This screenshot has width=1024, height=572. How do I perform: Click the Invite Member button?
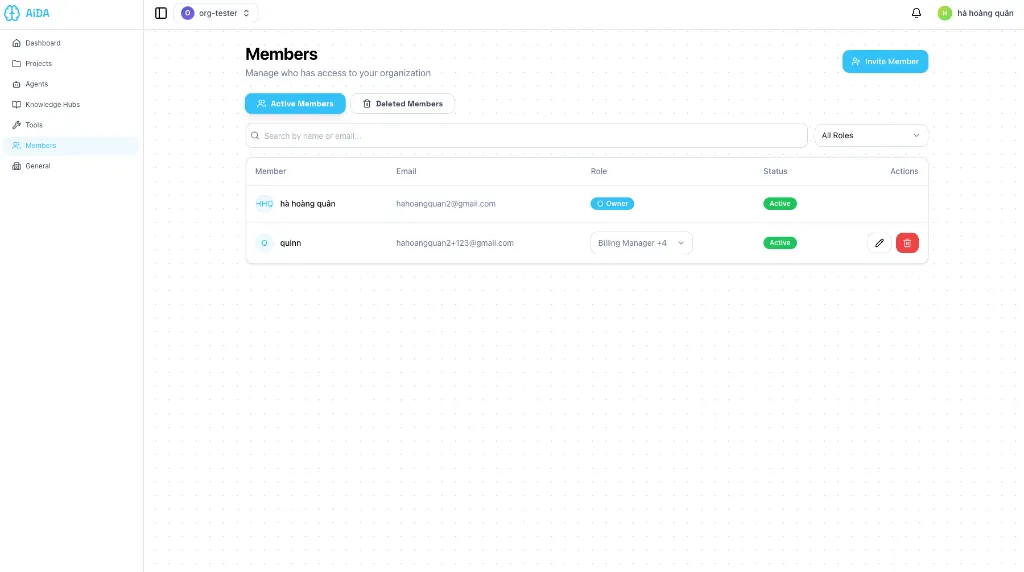tap(885, 61)
